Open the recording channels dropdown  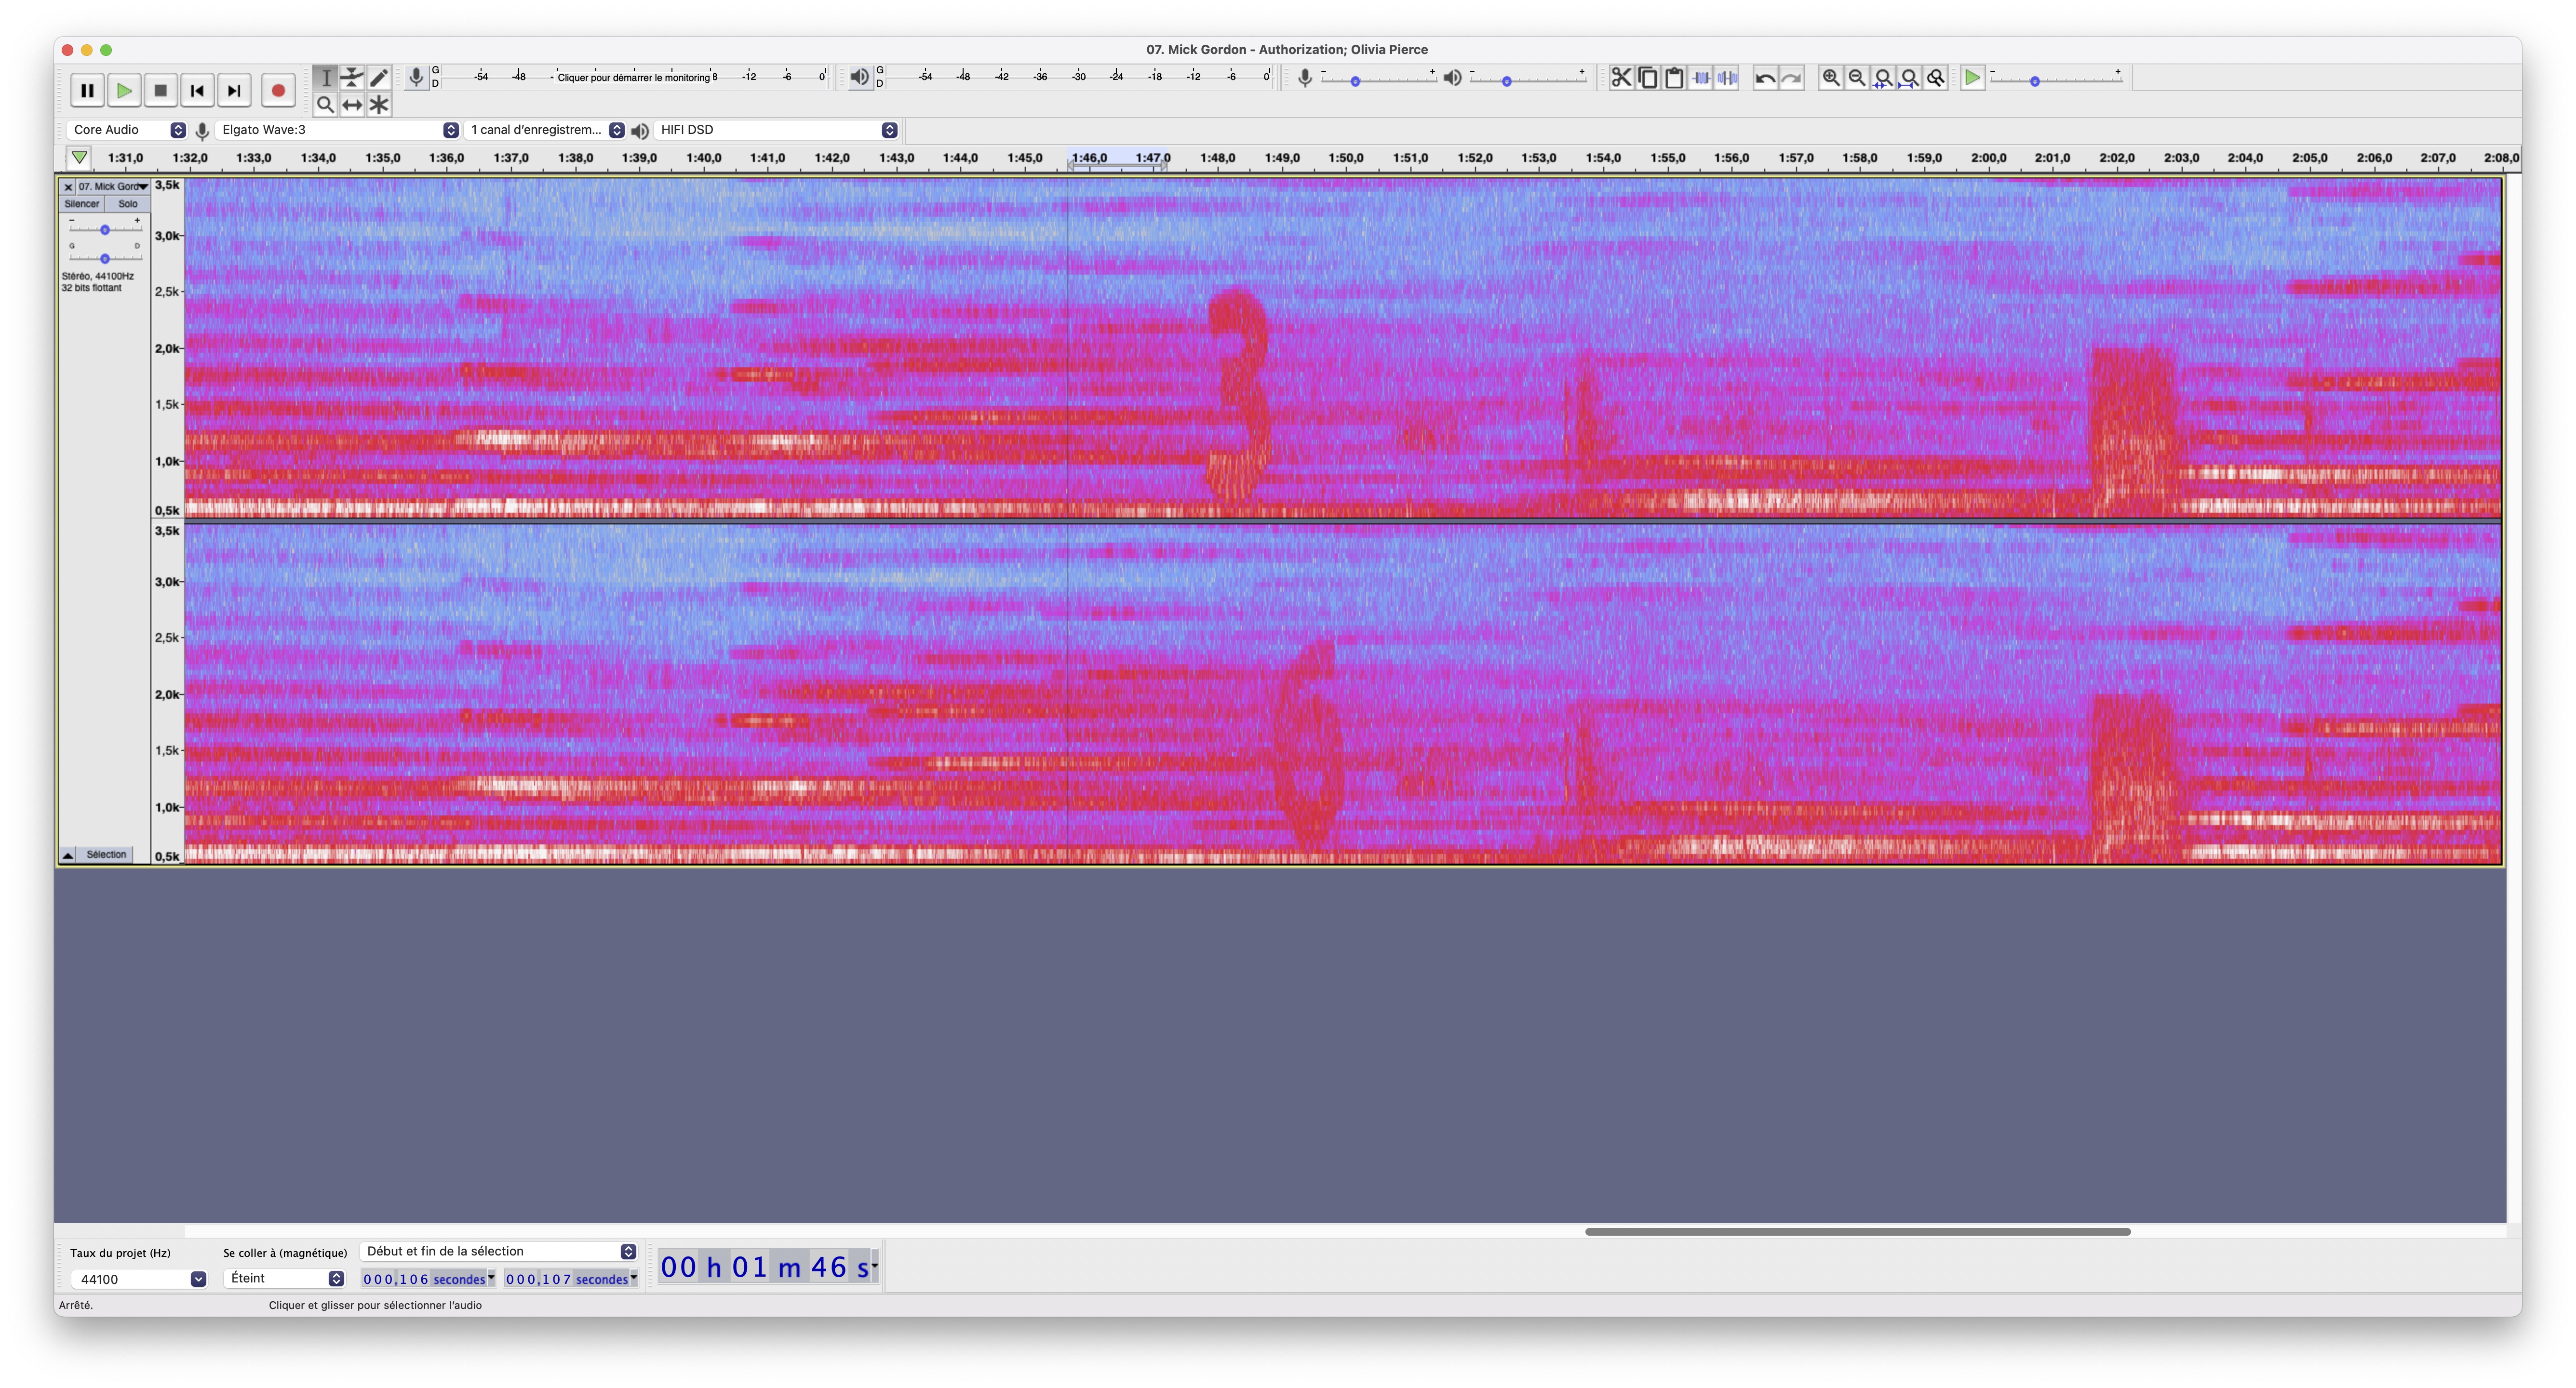click(545, 130)
